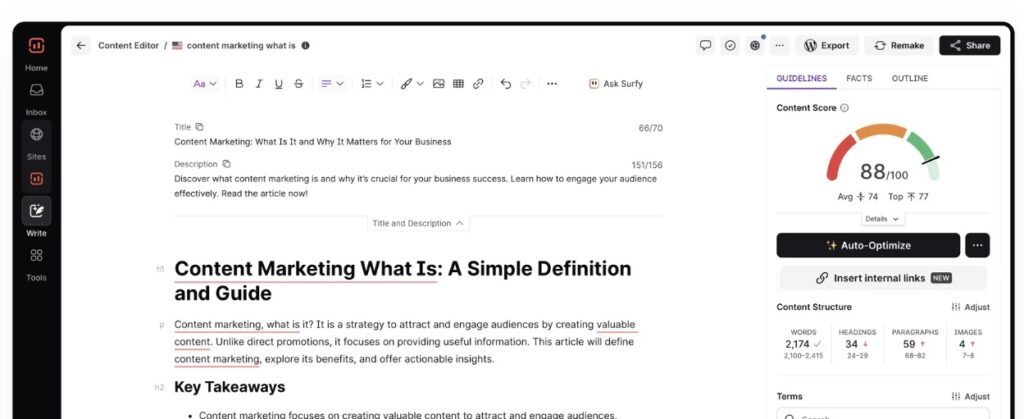Click the Content Score info icon
Screen dimensions: 1024x419
point(844,108)
